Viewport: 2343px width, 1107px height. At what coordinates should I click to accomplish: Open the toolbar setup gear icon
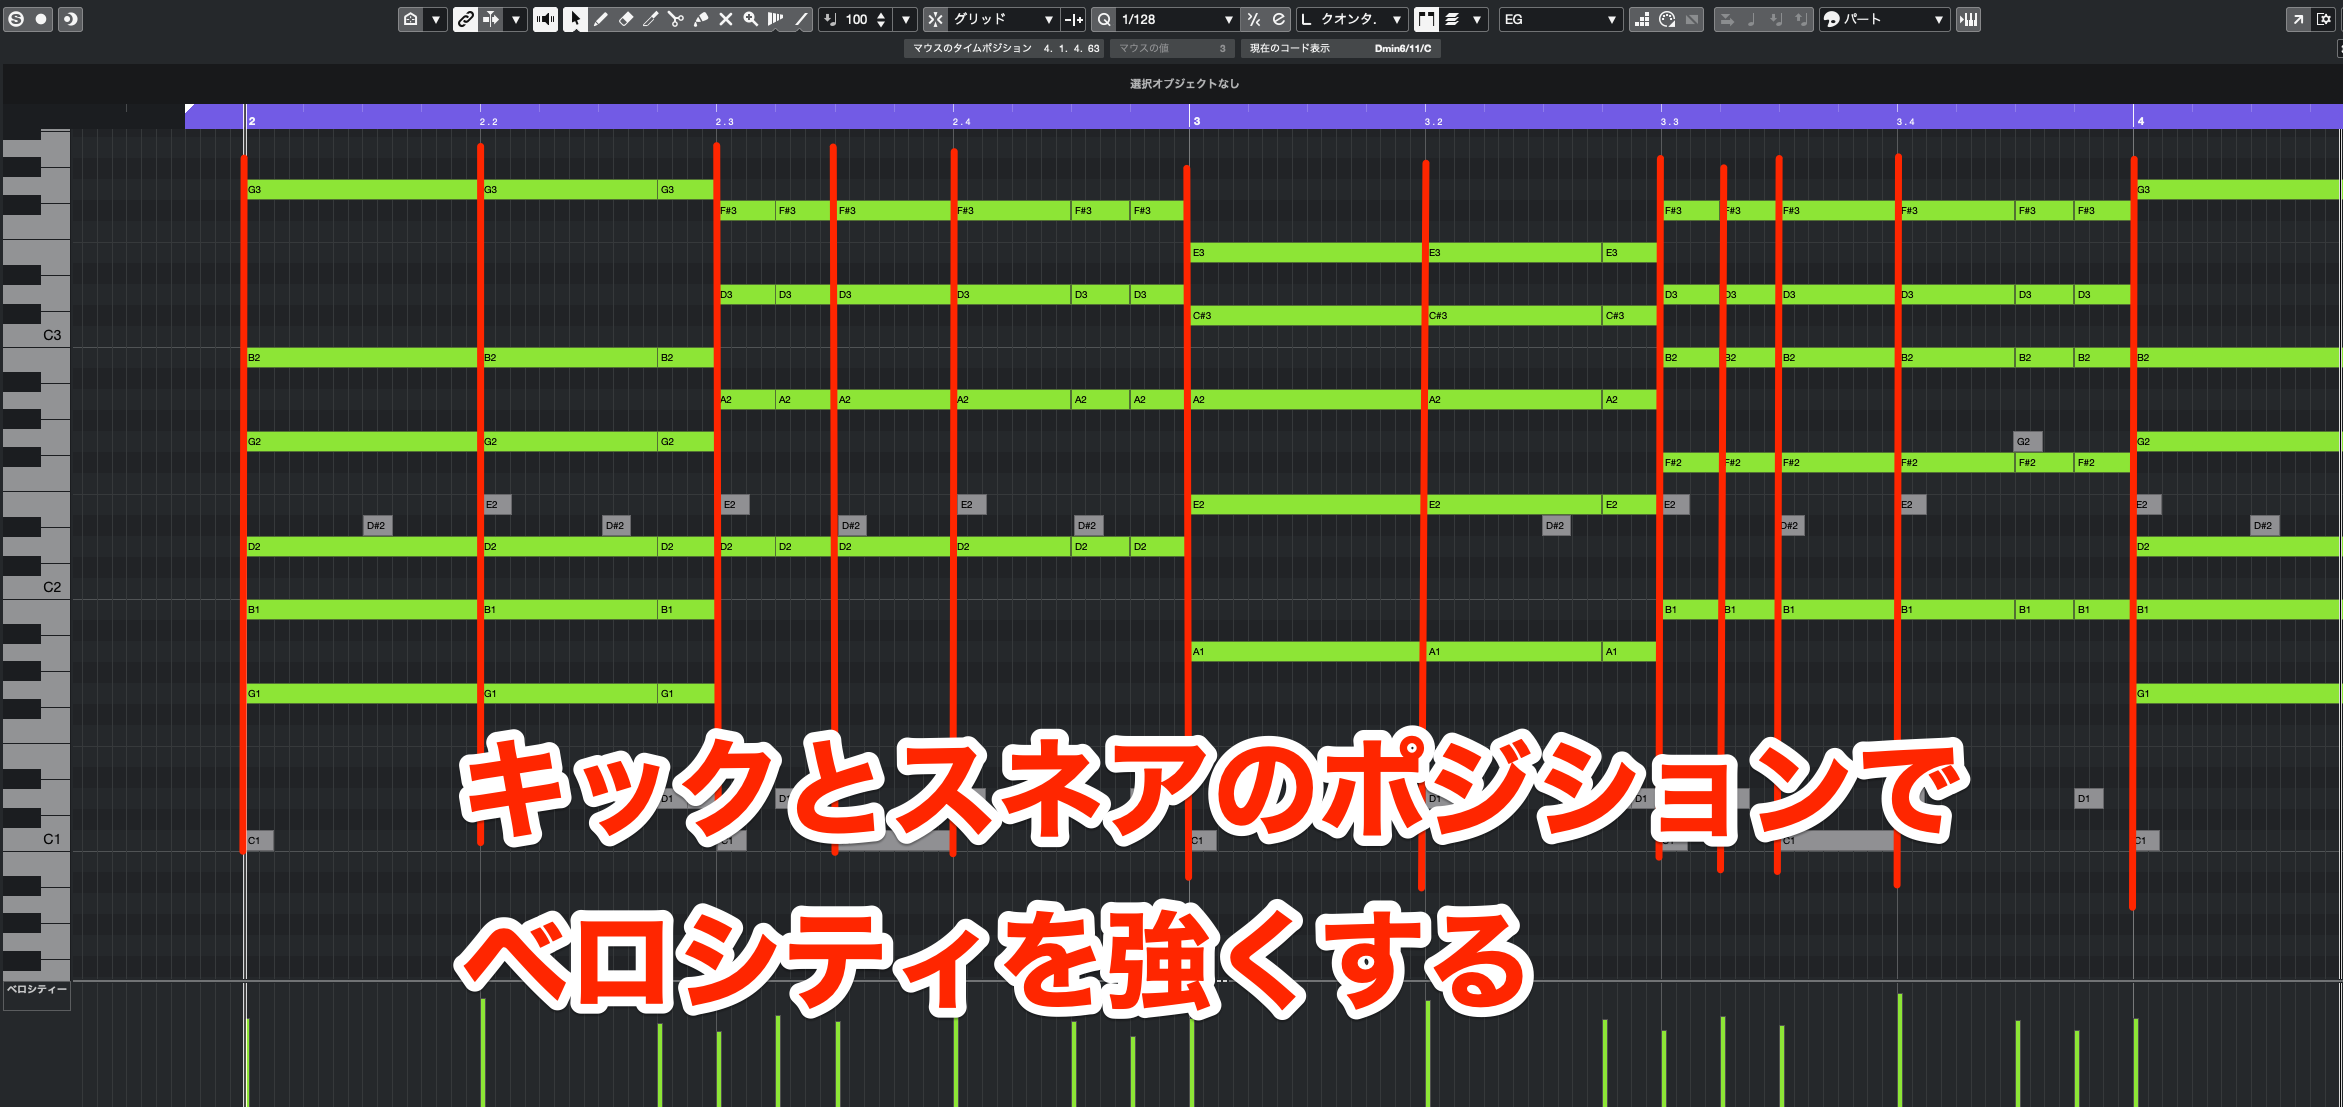[x=2324, y=19]
